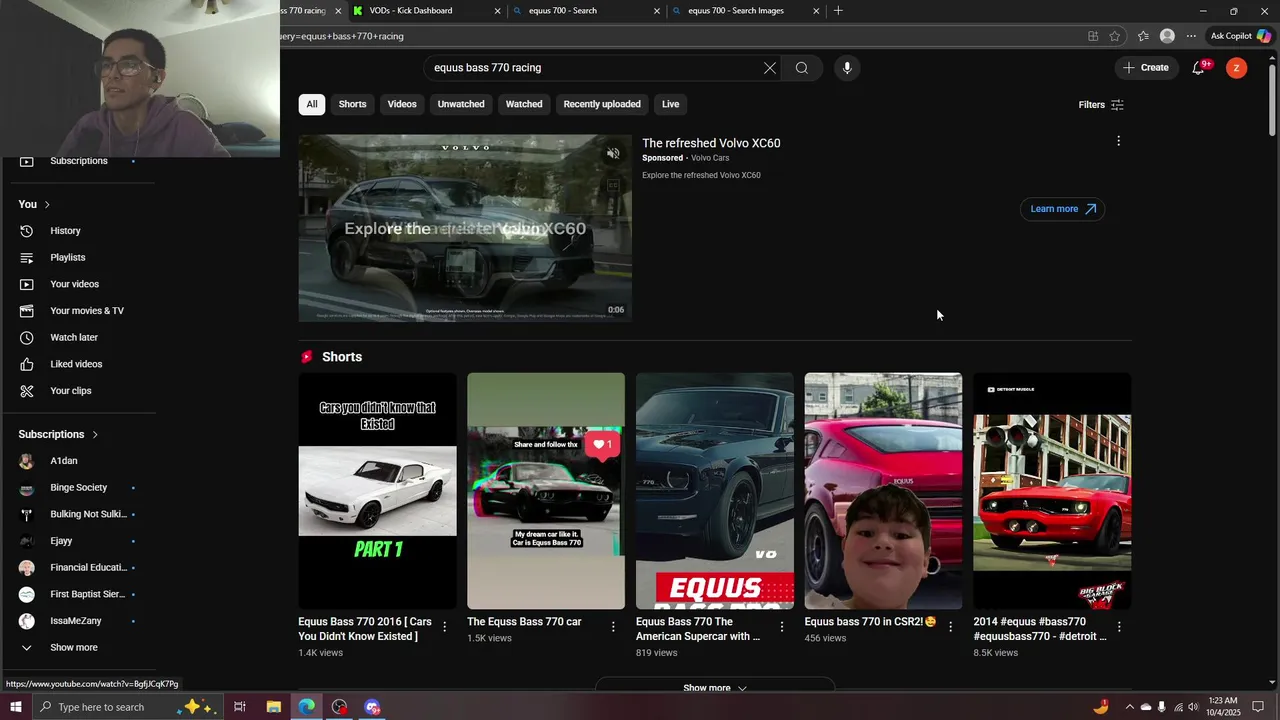Select the Live filter chip

pyautogui.click(x=670, y=104)
